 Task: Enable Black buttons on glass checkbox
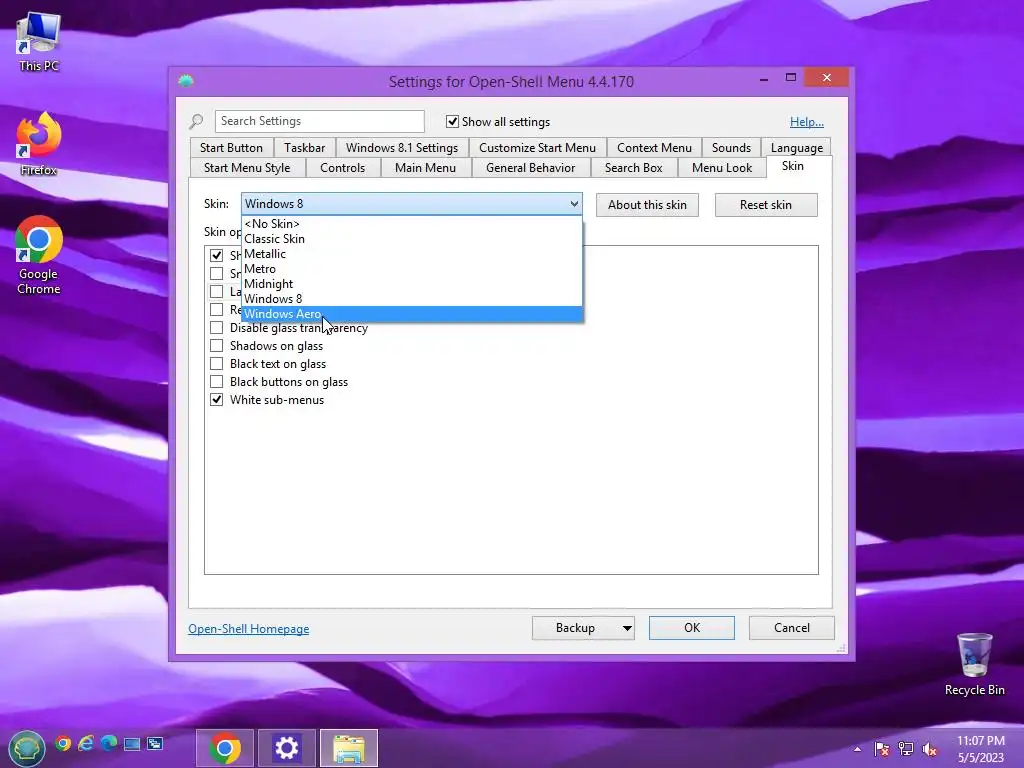[x=216, y=382]
